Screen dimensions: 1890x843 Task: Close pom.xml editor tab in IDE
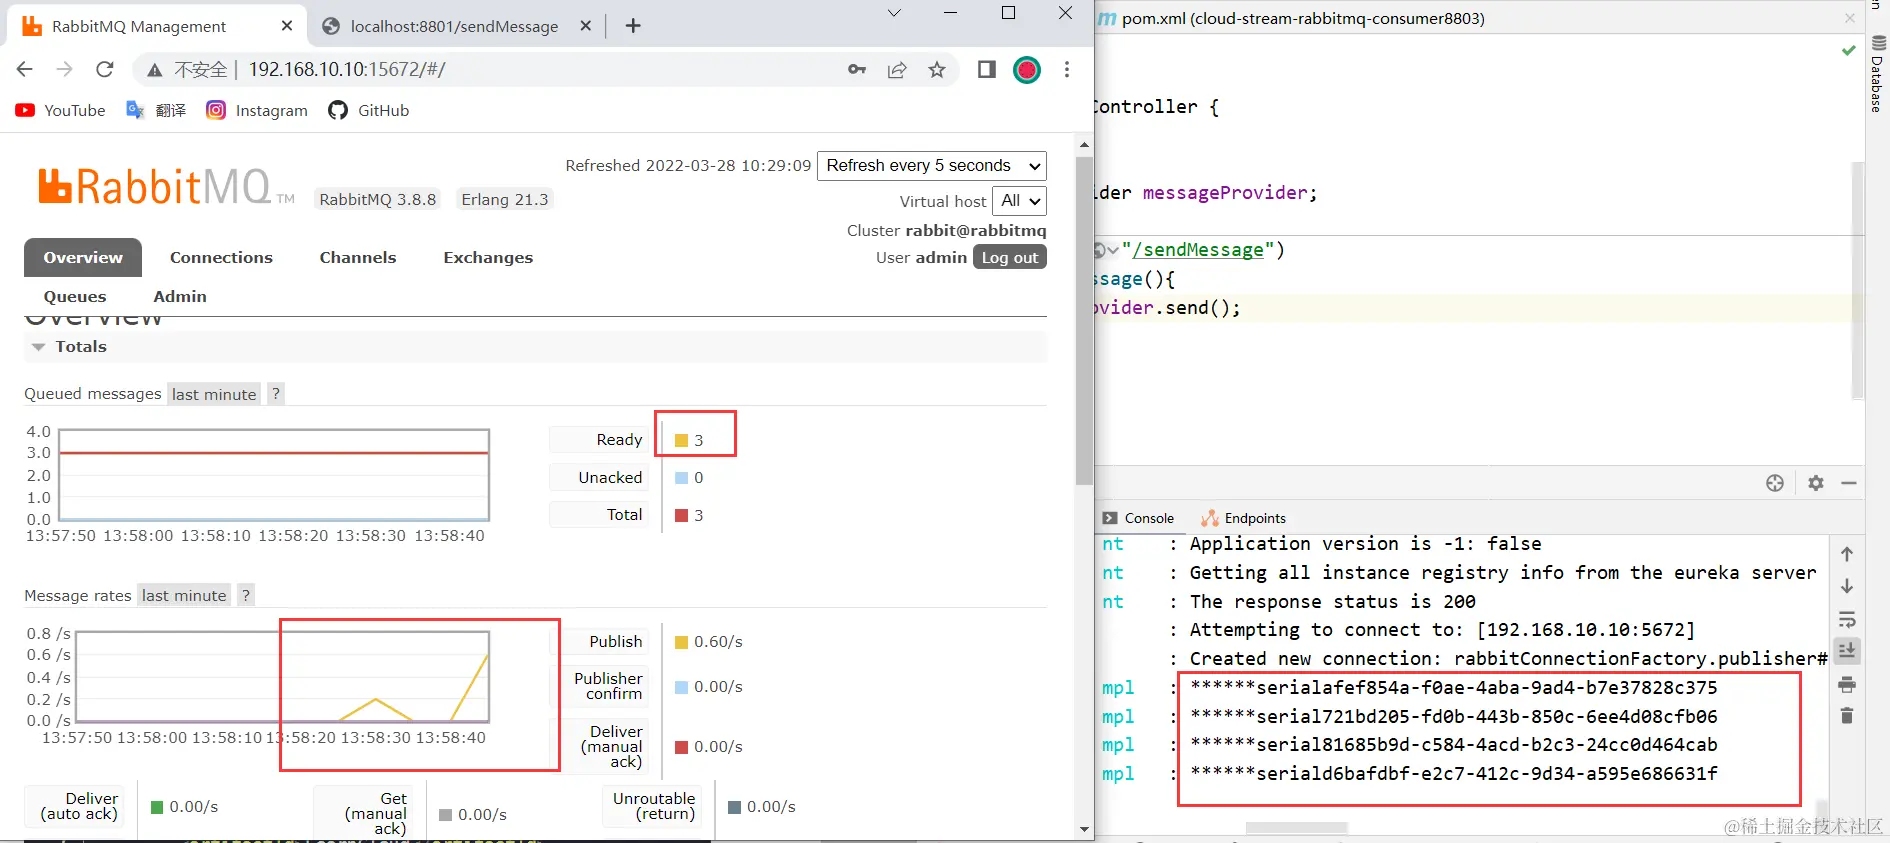[1849, 18]
